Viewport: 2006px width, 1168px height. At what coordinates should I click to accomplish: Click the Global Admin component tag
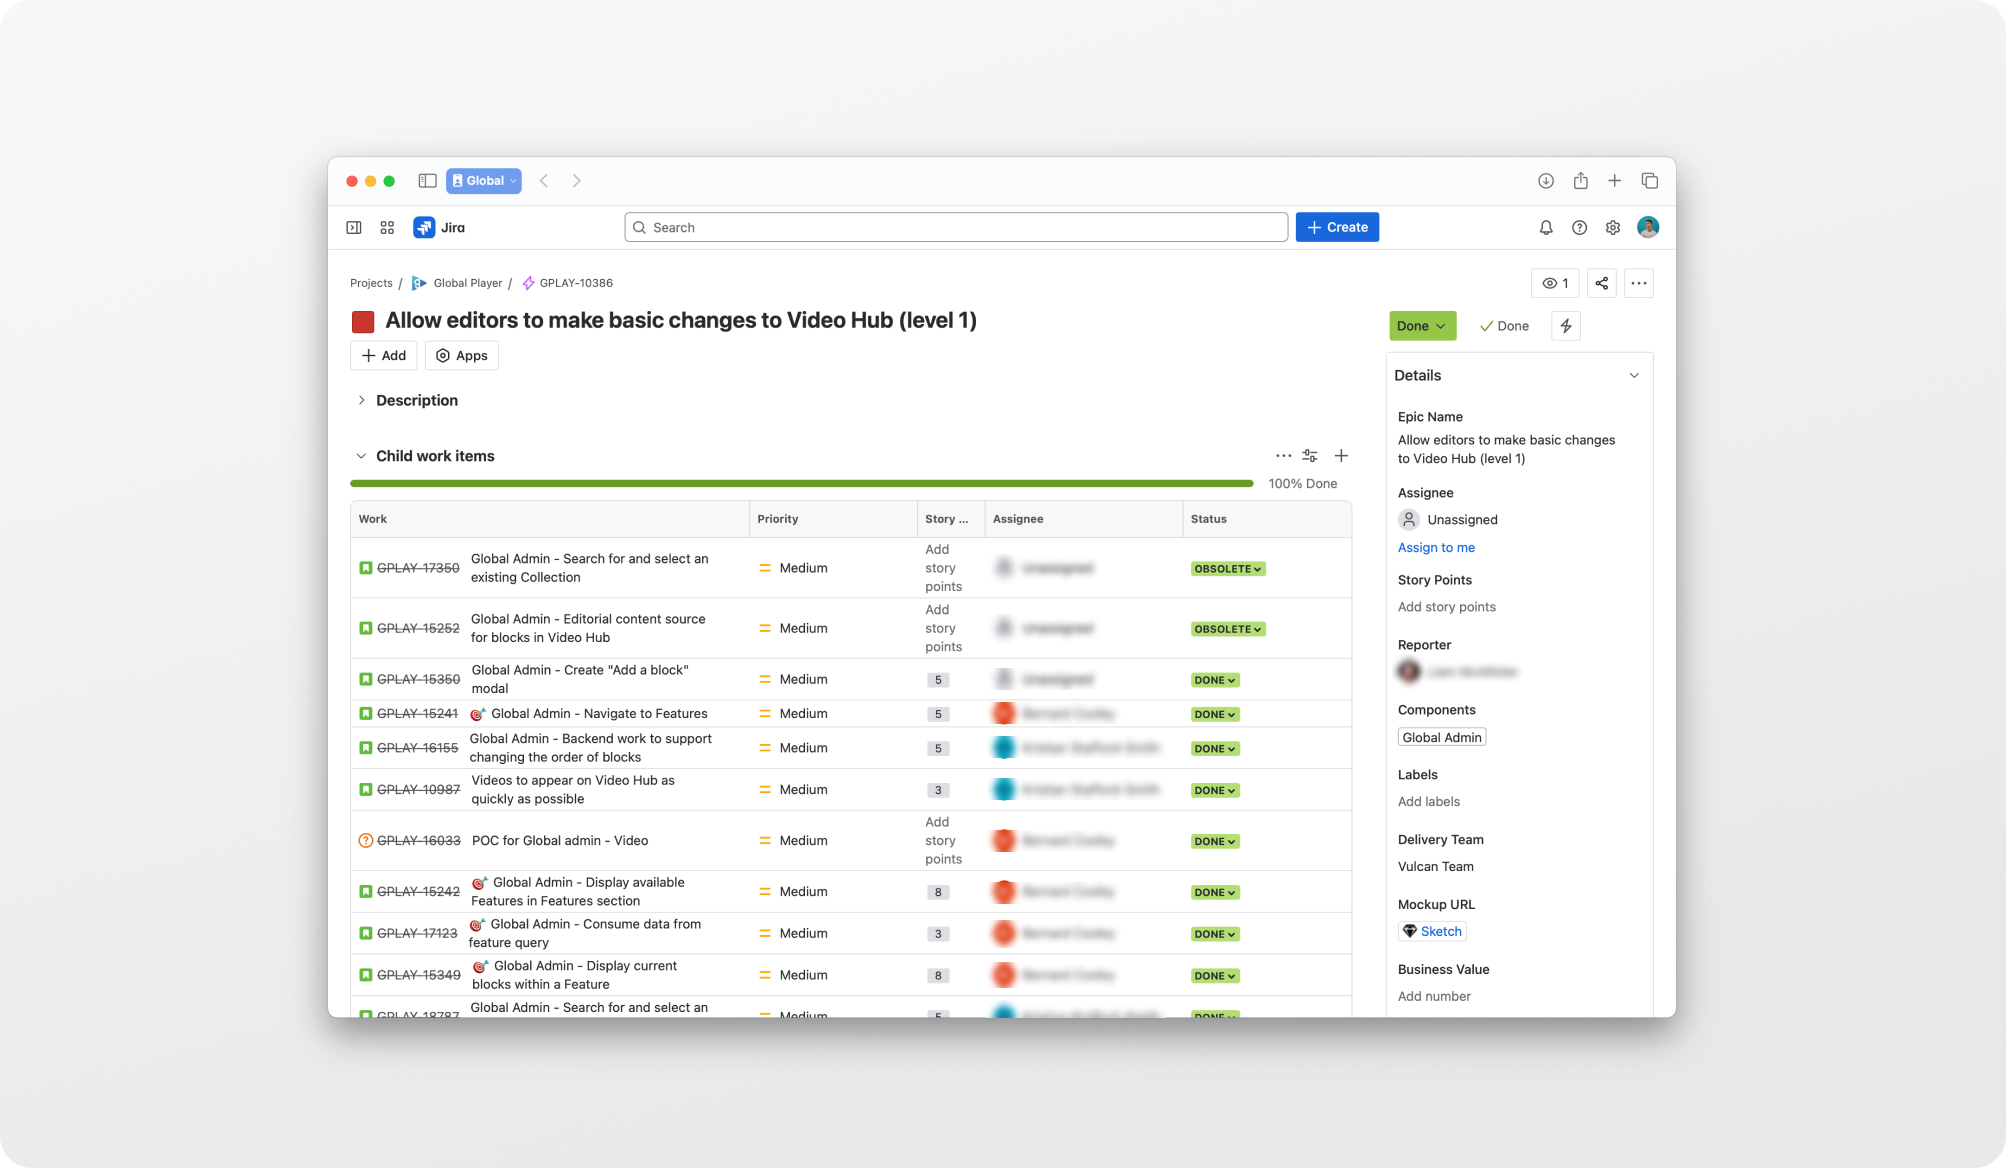(x=1442, y=737)
